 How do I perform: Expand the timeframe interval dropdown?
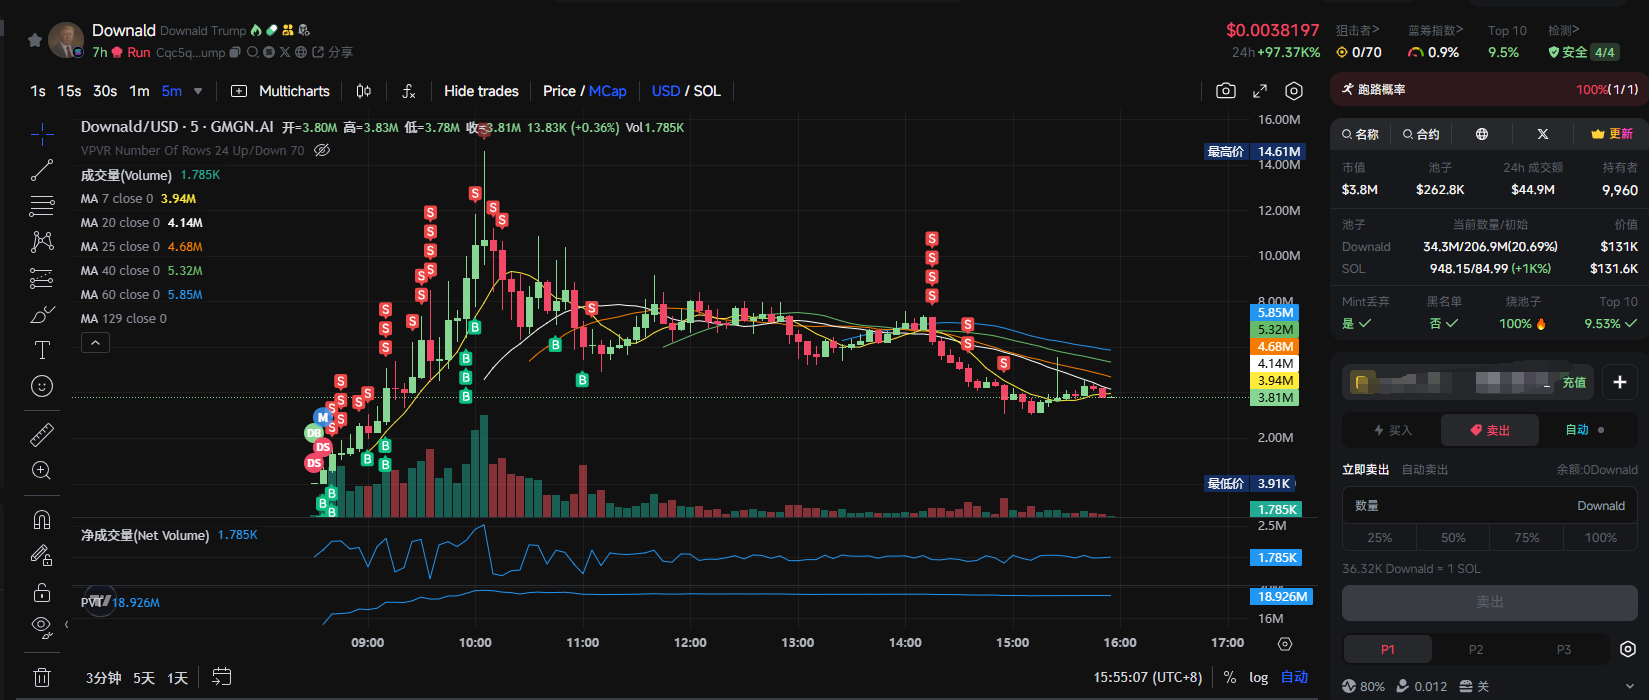point(198,91)
